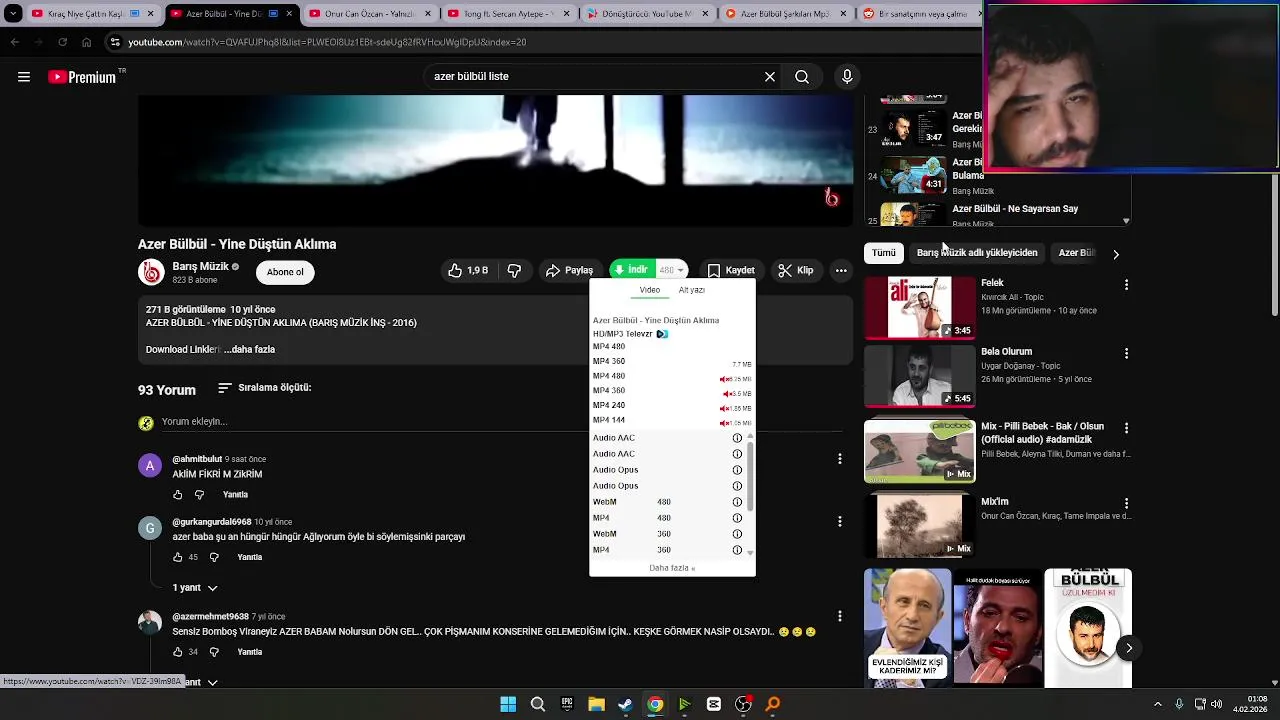Screen dimensions: 1280x720
Task: Like @azermehmet9638's comment showing 34
Action: tap(178, 652)
